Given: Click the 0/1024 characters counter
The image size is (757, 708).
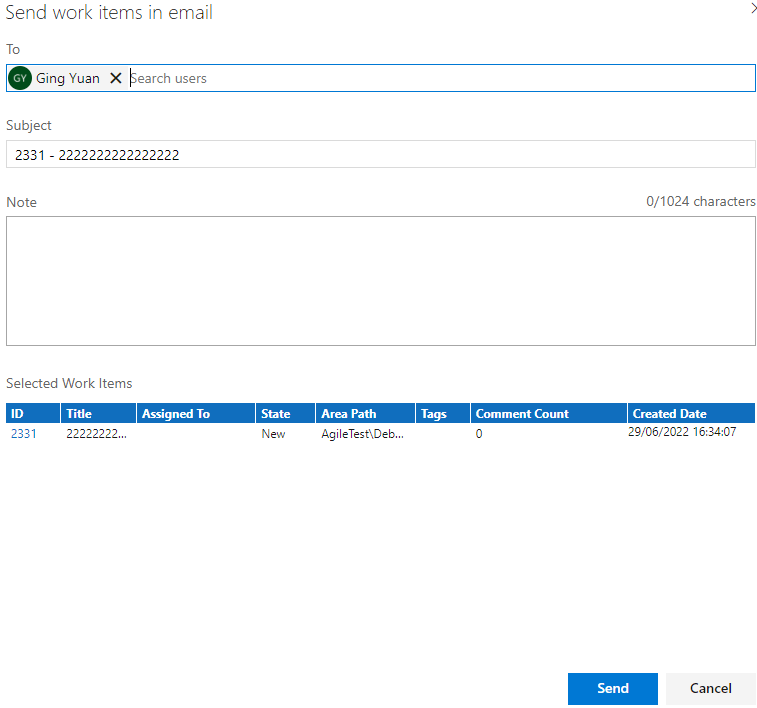Looking at the screenshot, I should click(701, 201).
